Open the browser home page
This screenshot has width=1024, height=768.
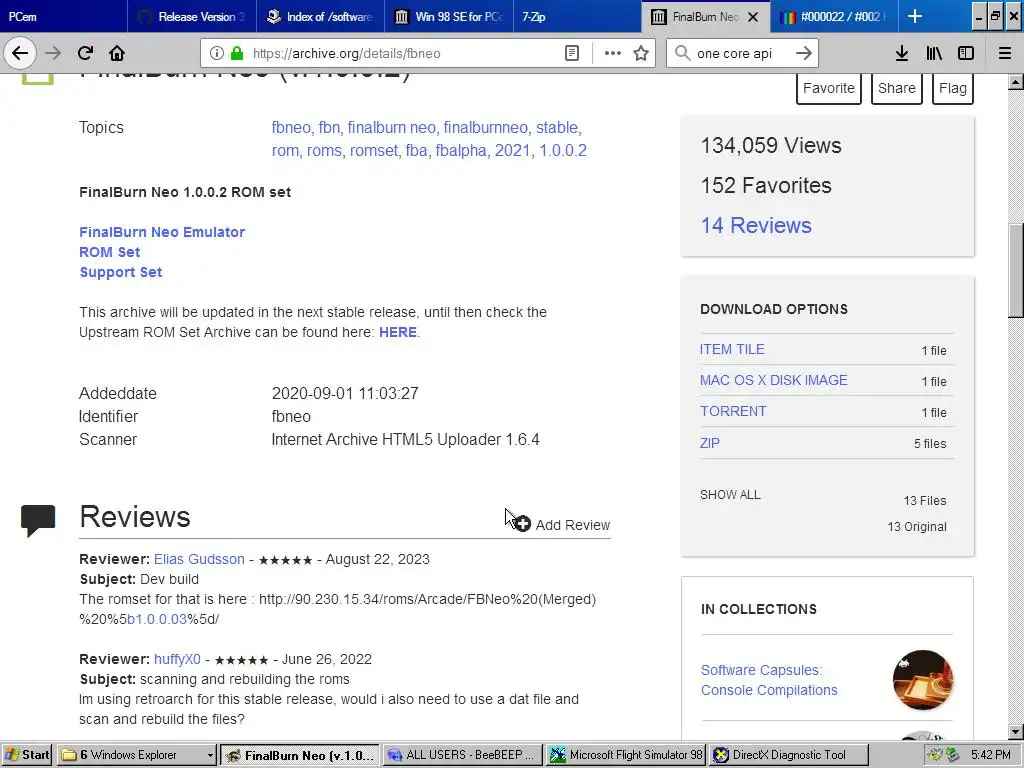click(117, 53)
